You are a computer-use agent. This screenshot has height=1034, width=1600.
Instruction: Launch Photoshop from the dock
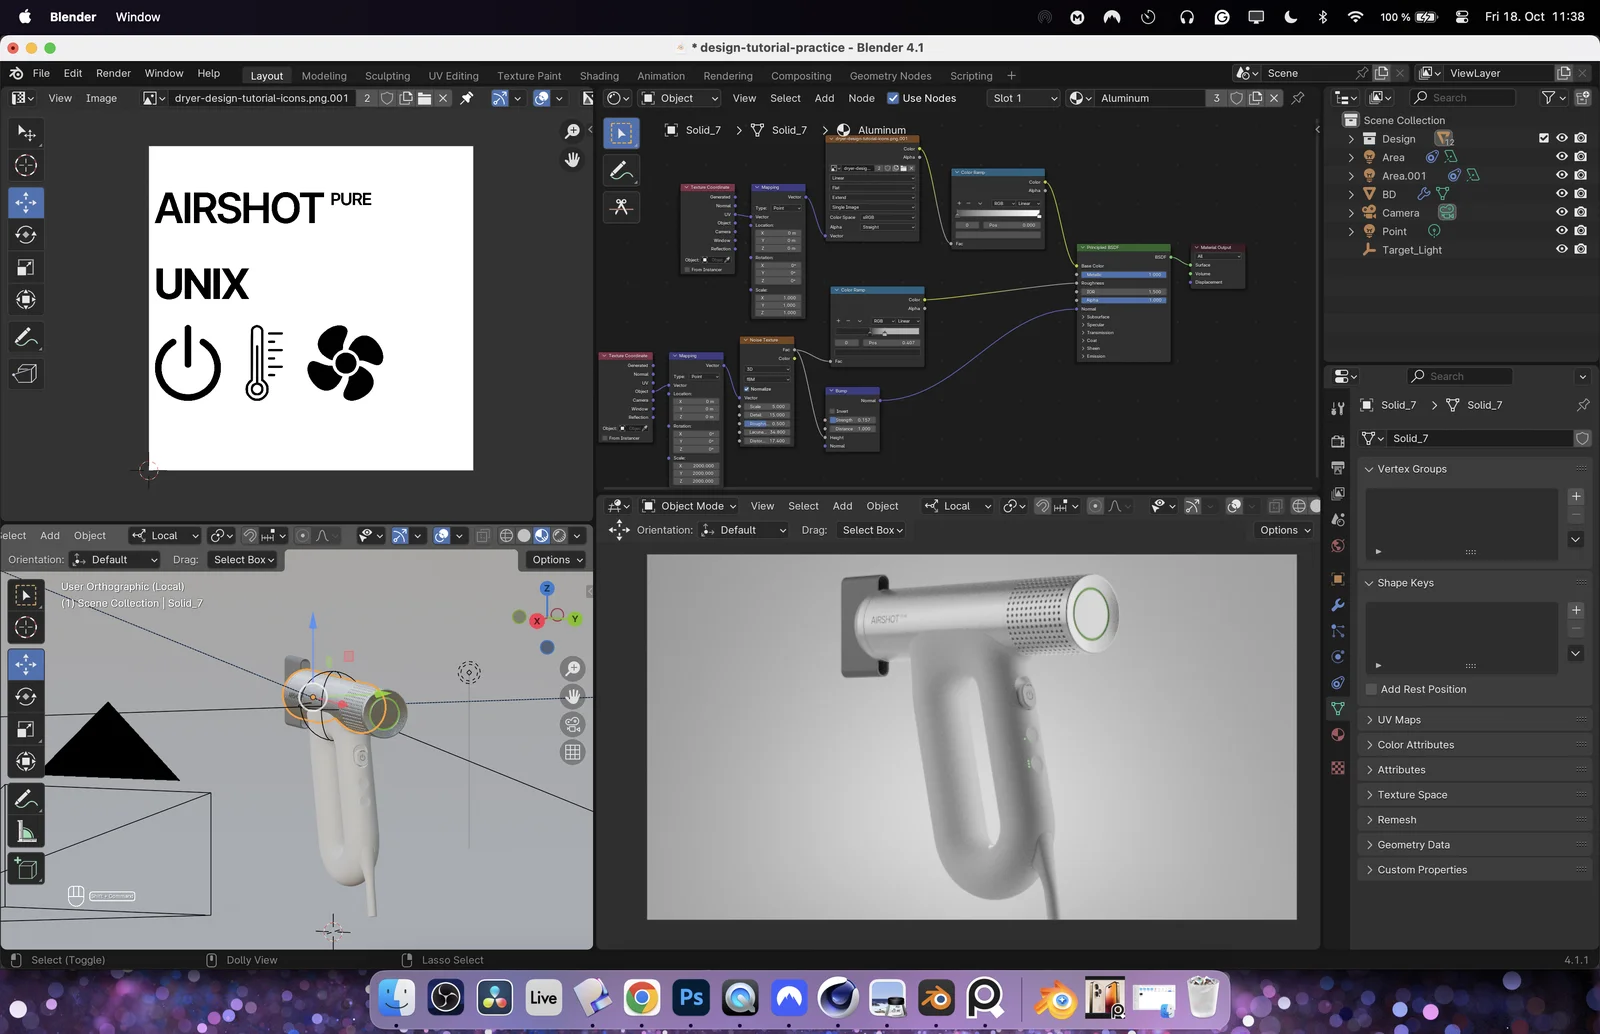691,997
